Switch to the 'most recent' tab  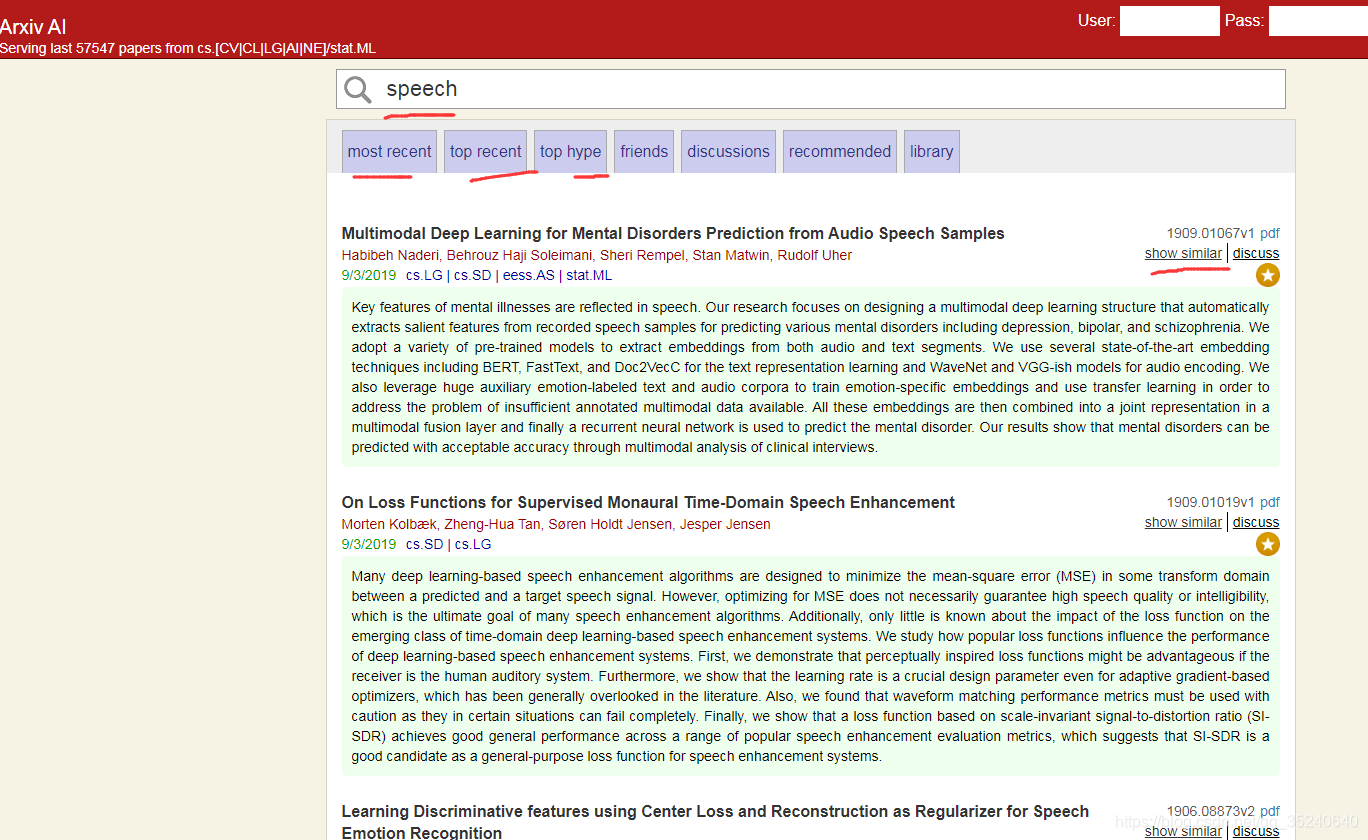click(389, 152)
